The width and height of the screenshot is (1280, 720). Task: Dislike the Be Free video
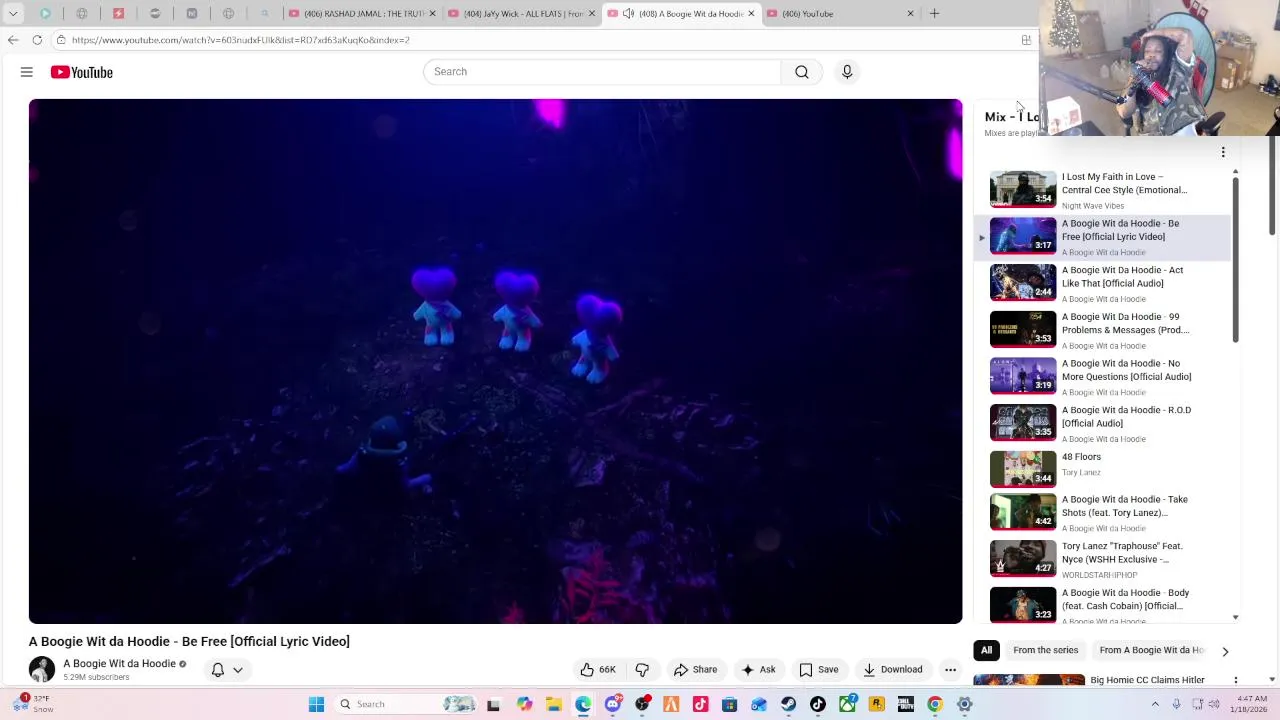click(643, 670)
